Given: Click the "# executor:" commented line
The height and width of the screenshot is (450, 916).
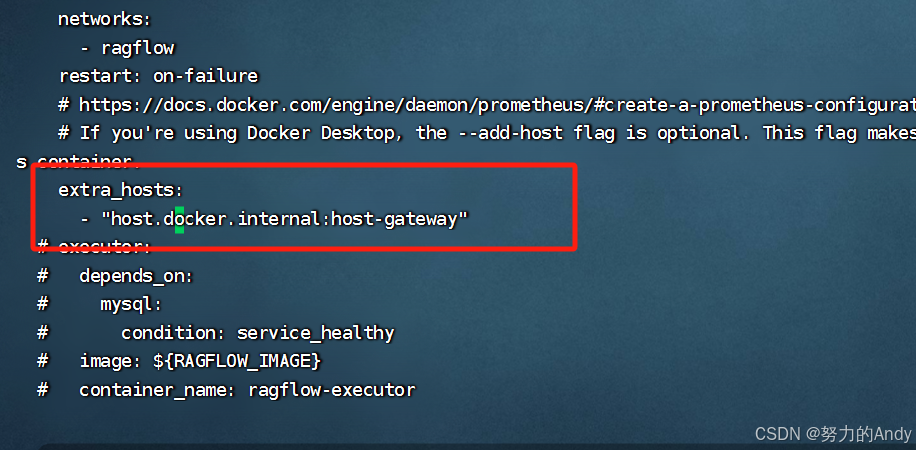Looking at the screenshot, I should (x=94, y=247).
